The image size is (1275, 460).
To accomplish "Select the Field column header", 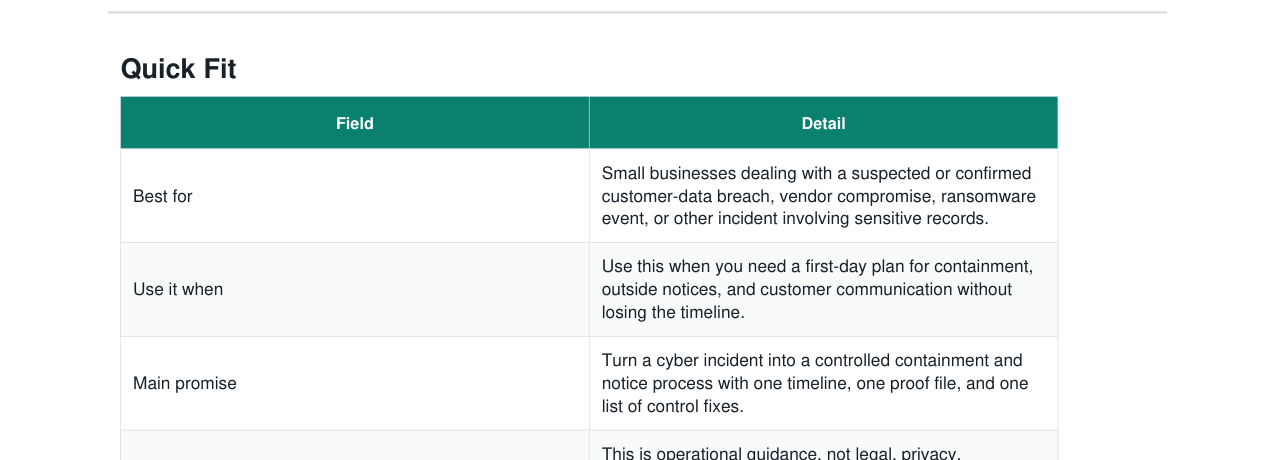I will tap(355, 123).
